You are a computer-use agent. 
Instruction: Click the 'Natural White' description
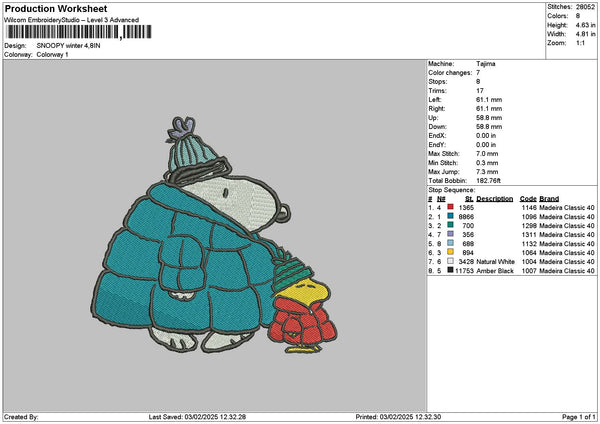pos(495,262)
